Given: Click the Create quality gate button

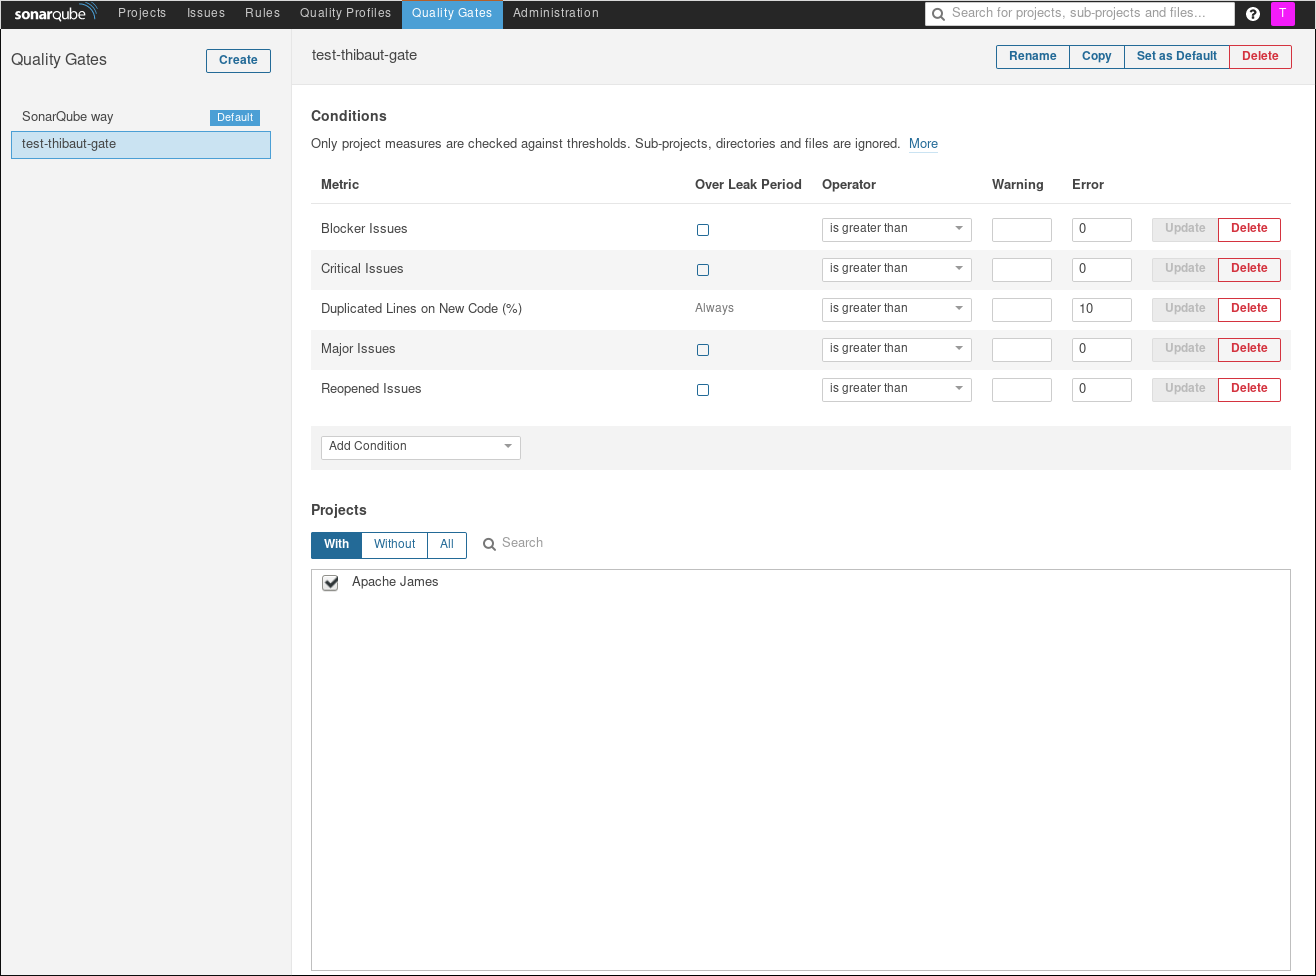Looking at the screenshot, I should (238, 60).
